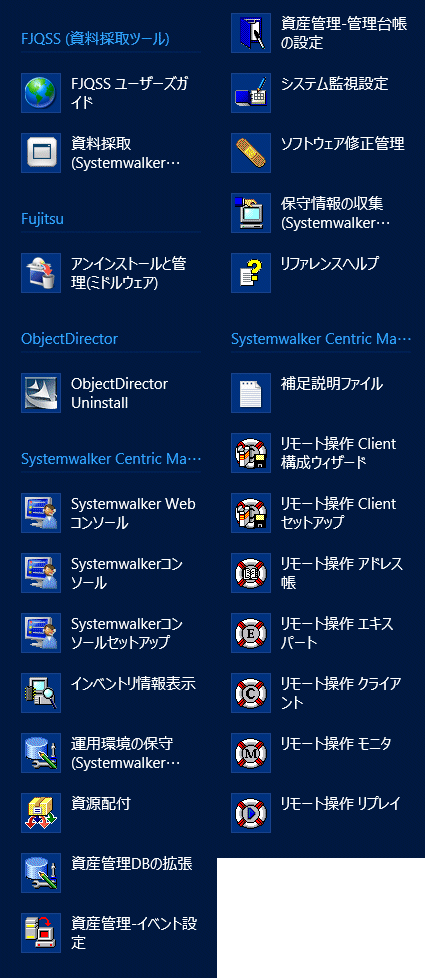425x978 pixels.
Task: Click 保守情報の収集 (Systemwalker…) icon
Action: tap(251, 213)
